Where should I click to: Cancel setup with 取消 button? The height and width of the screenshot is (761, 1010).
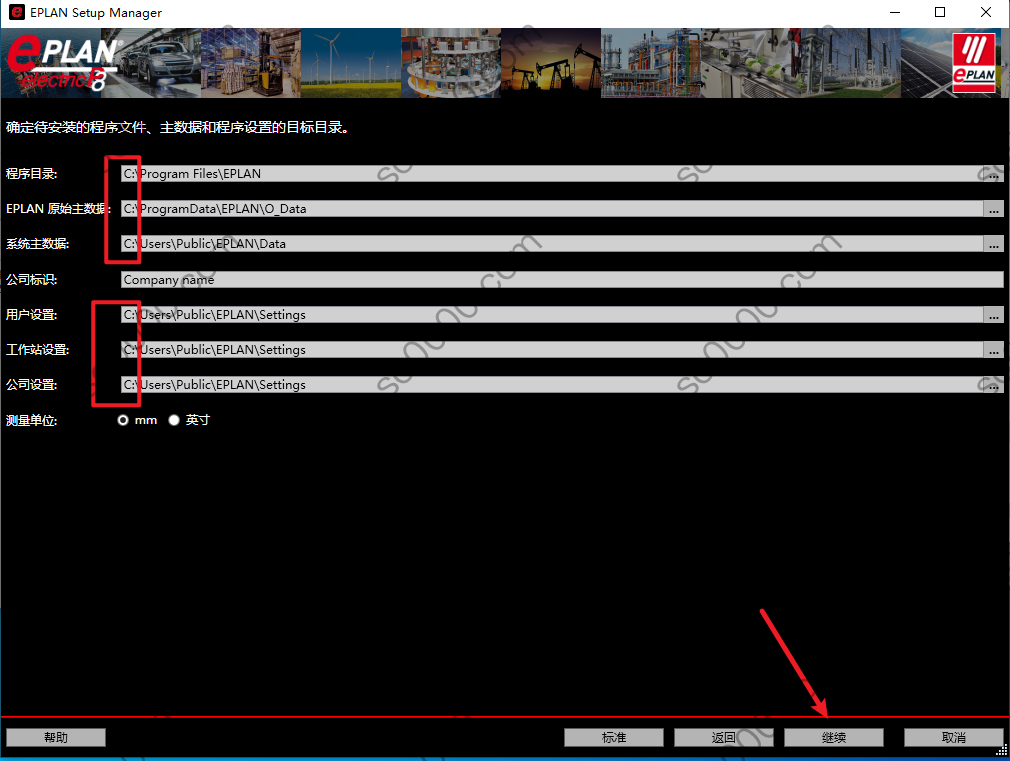pyautogui.click(x=953, y=737)
